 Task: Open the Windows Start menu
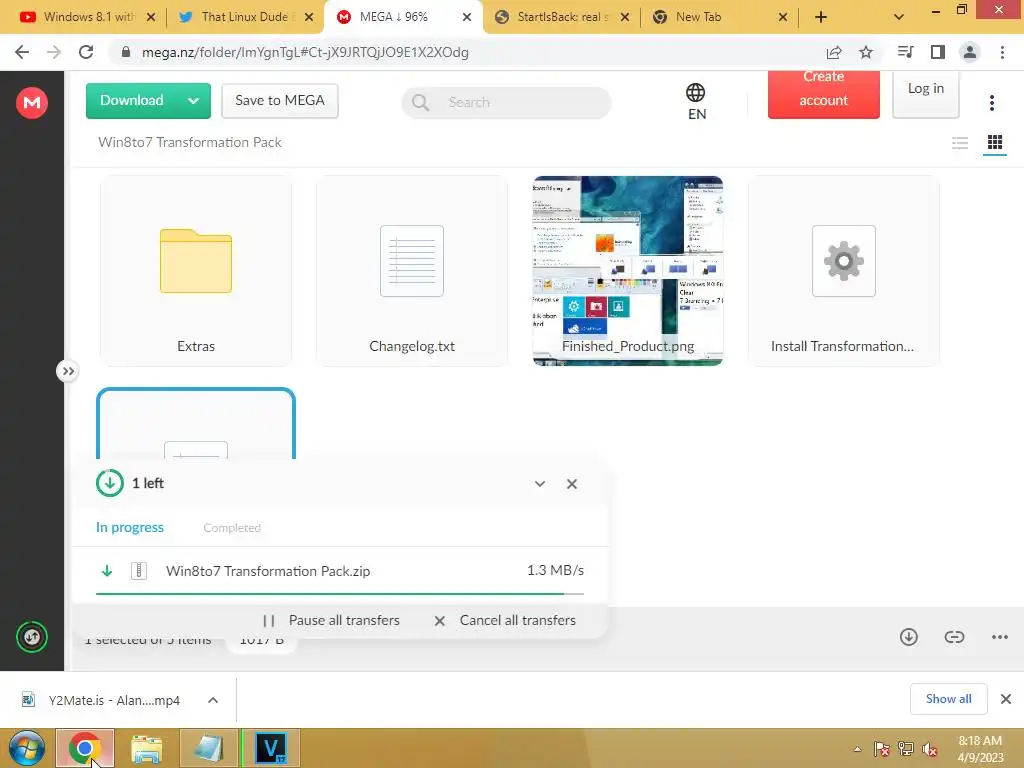(27, 748)
